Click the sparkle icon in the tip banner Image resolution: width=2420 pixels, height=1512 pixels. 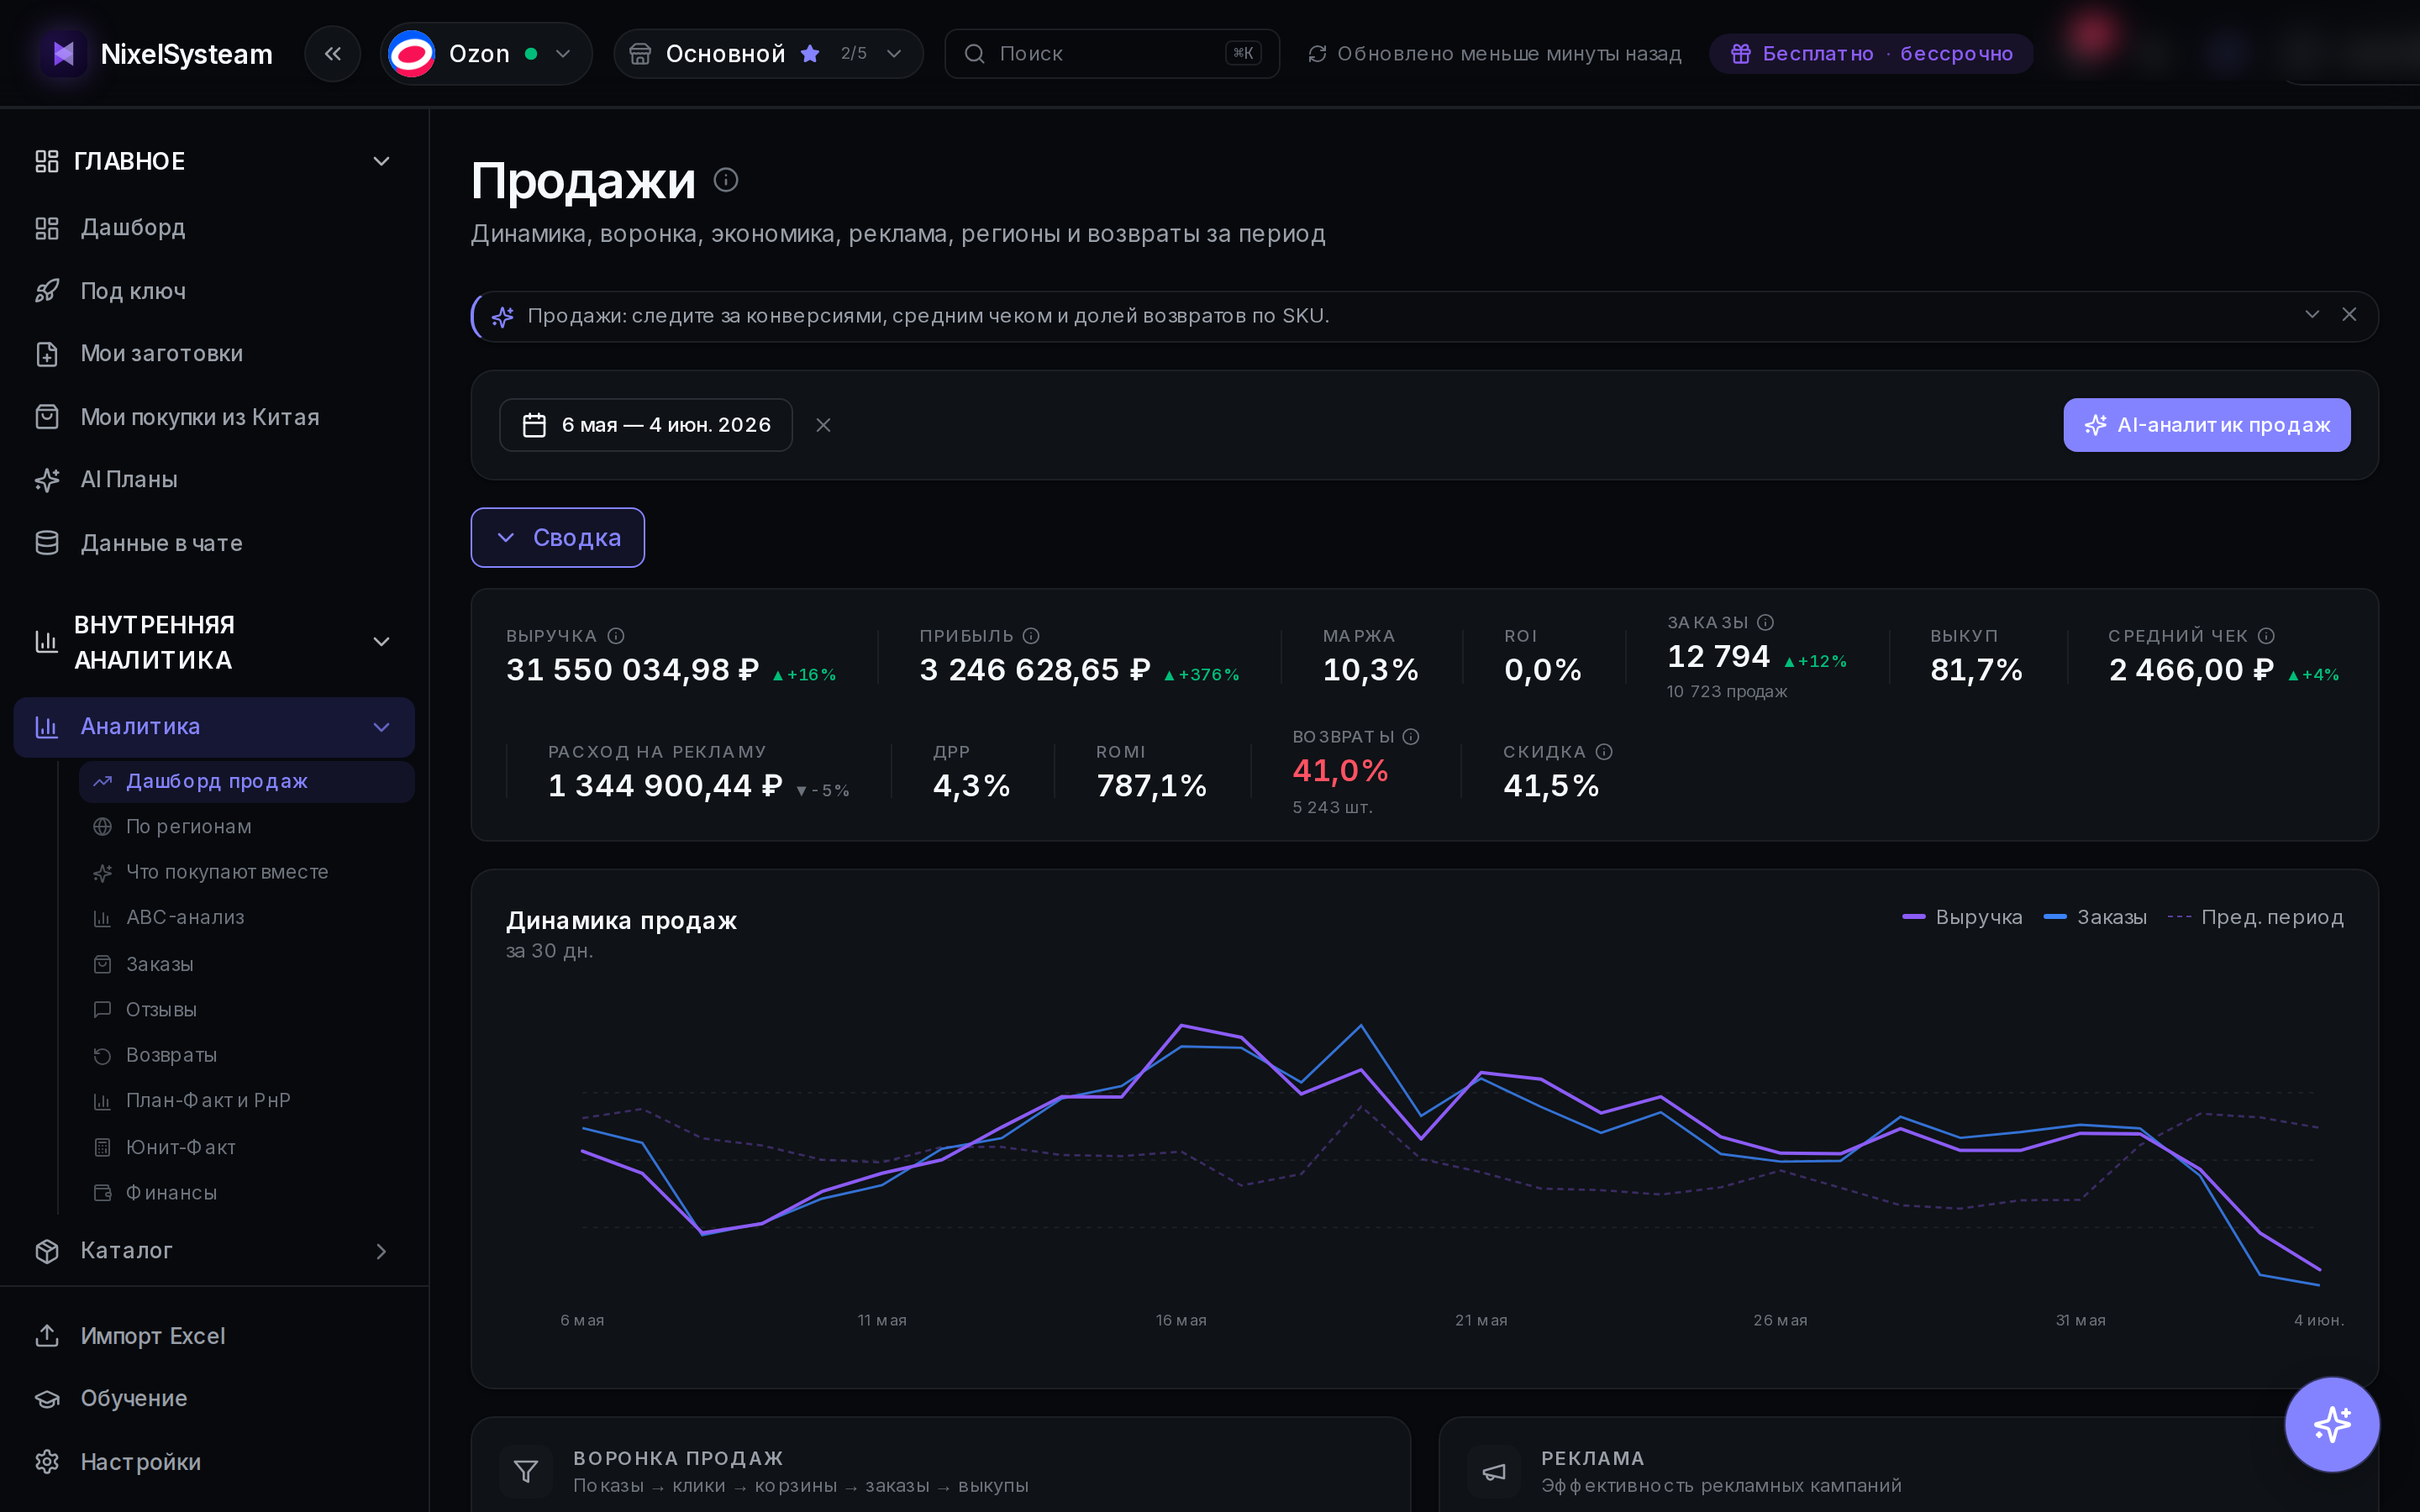point(503,317)
